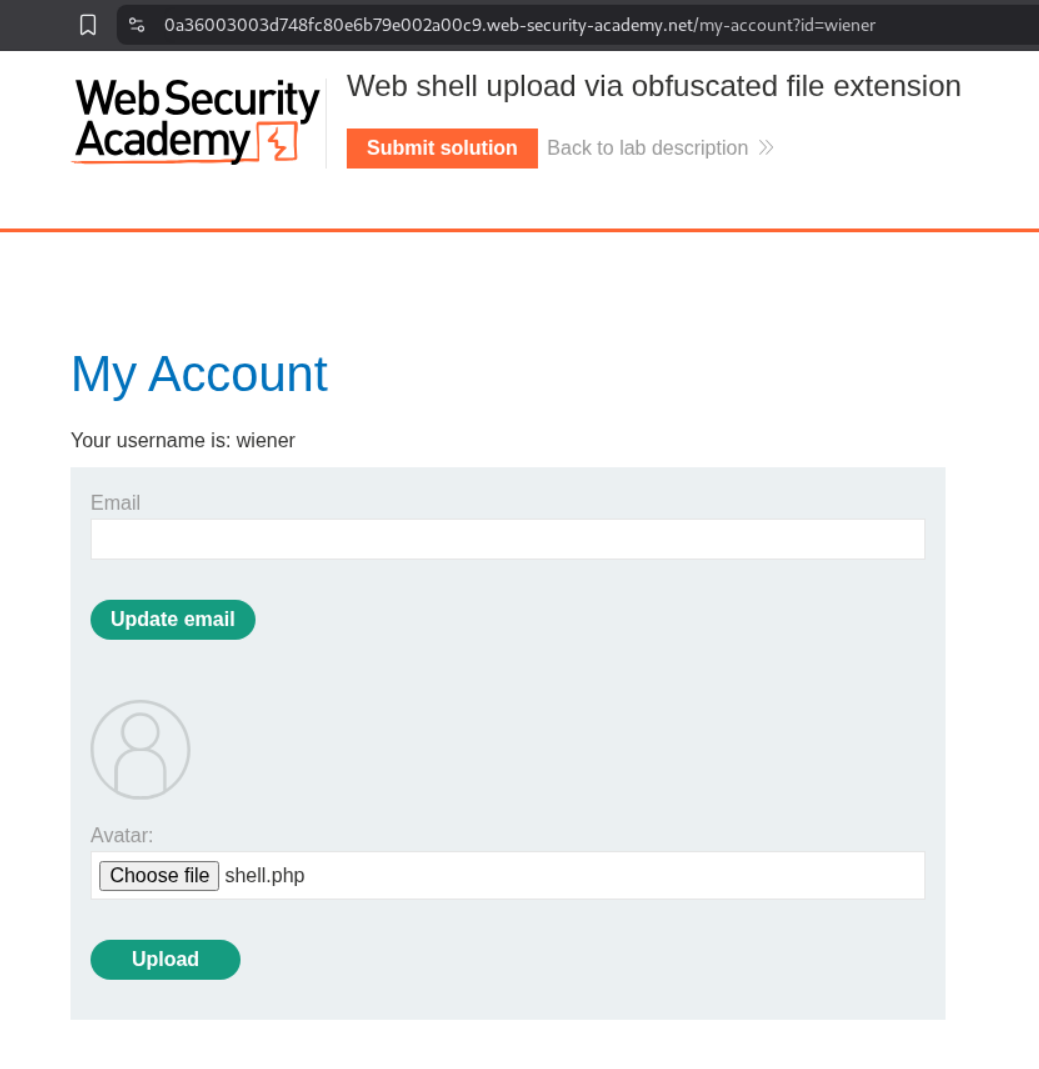The height and width of the screenshot is (1069, 1039).
Task: Click the selected shell.php filename text
Action: pyautogui.click(x=265, y=876)
